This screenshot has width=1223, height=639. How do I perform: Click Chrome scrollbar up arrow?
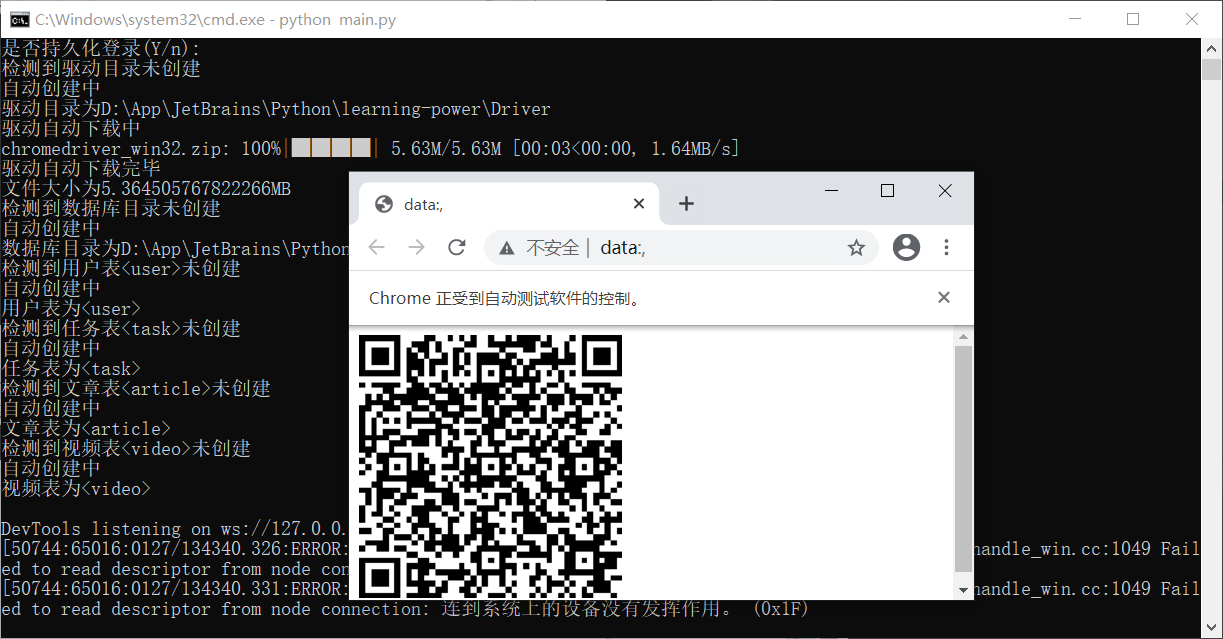pyautogui.click(x=963, y=337)
